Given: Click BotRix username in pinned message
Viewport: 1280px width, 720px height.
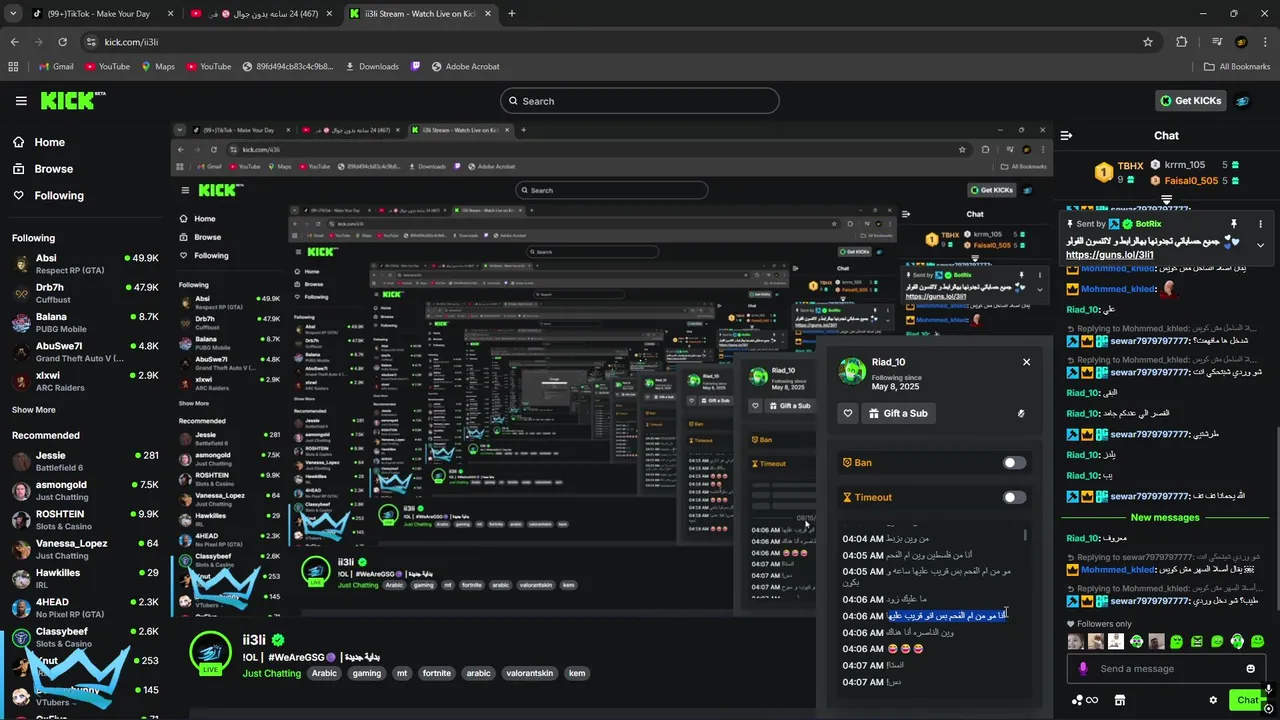Looking at the screenshot, I should [1149, 224].
